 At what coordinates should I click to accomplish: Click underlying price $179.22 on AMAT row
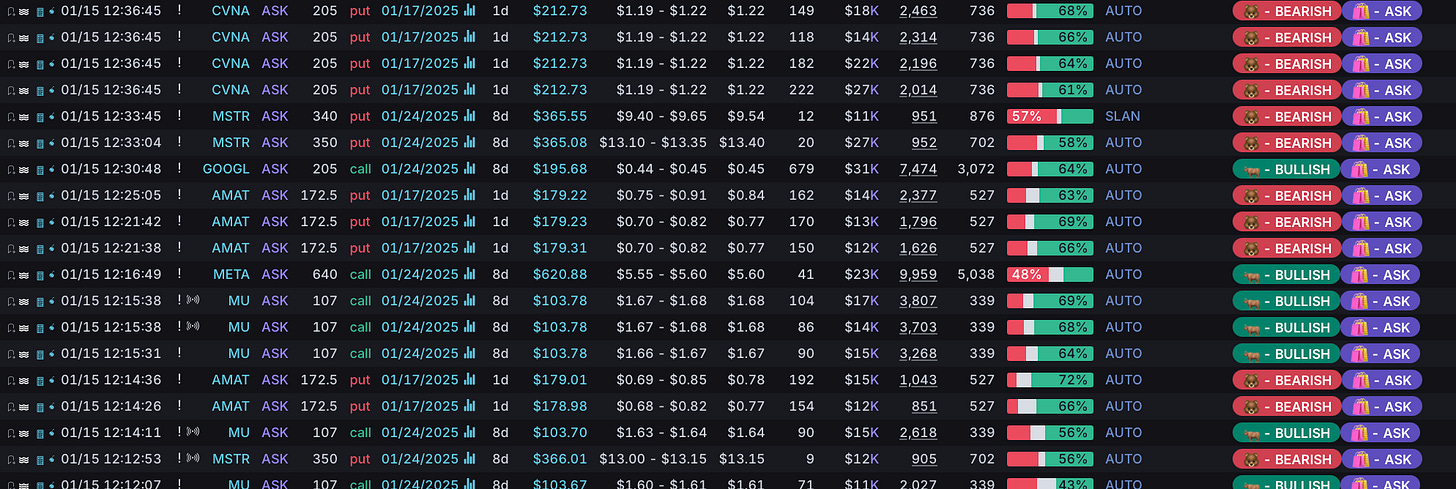tap(560, 195)
